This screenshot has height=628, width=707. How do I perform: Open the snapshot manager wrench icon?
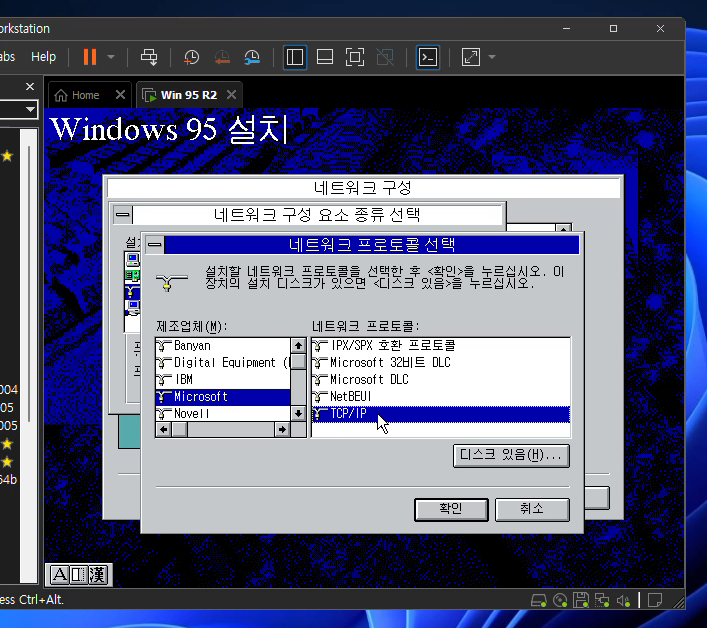[252, 57]
